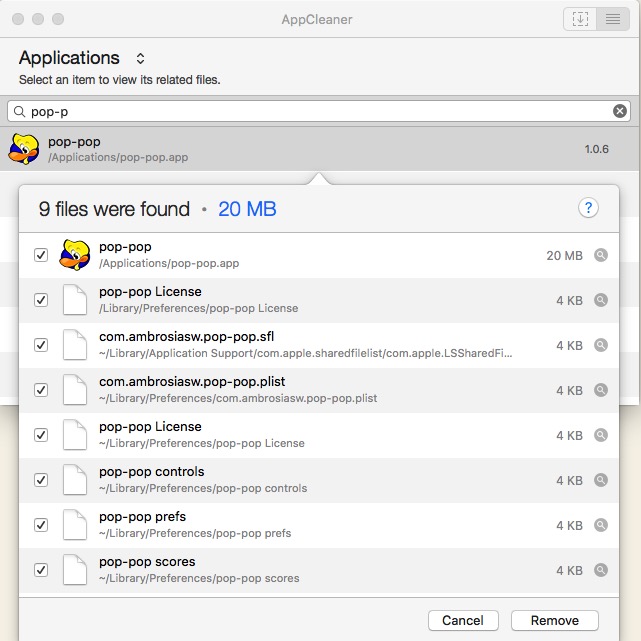Click 'pop-pop controls' file name

[x=151, y=472]
